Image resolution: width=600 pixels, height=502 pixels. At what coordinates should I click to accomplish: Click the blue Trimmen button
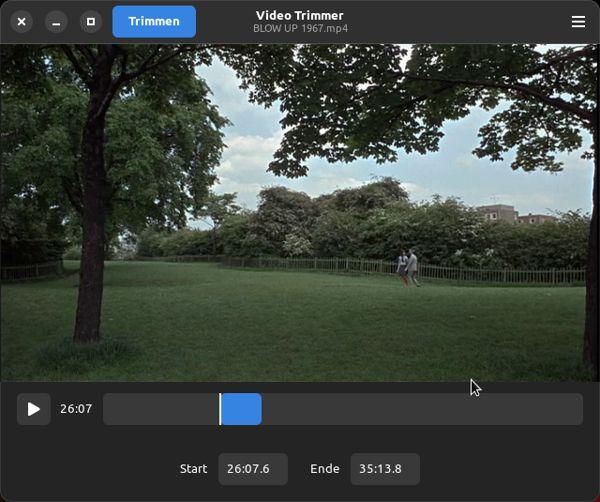coord(154,21)
